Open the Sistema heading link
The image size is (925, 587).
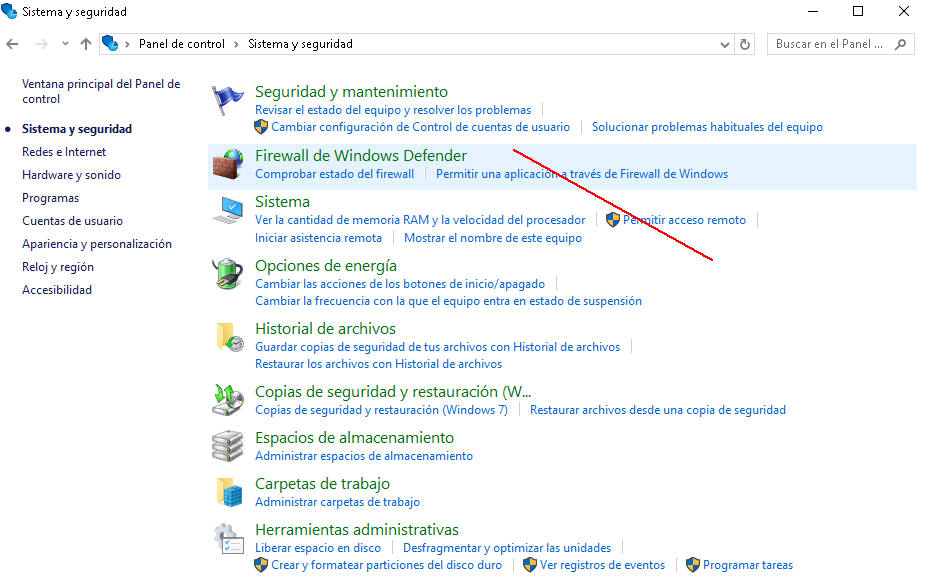(x=282, y=202)
